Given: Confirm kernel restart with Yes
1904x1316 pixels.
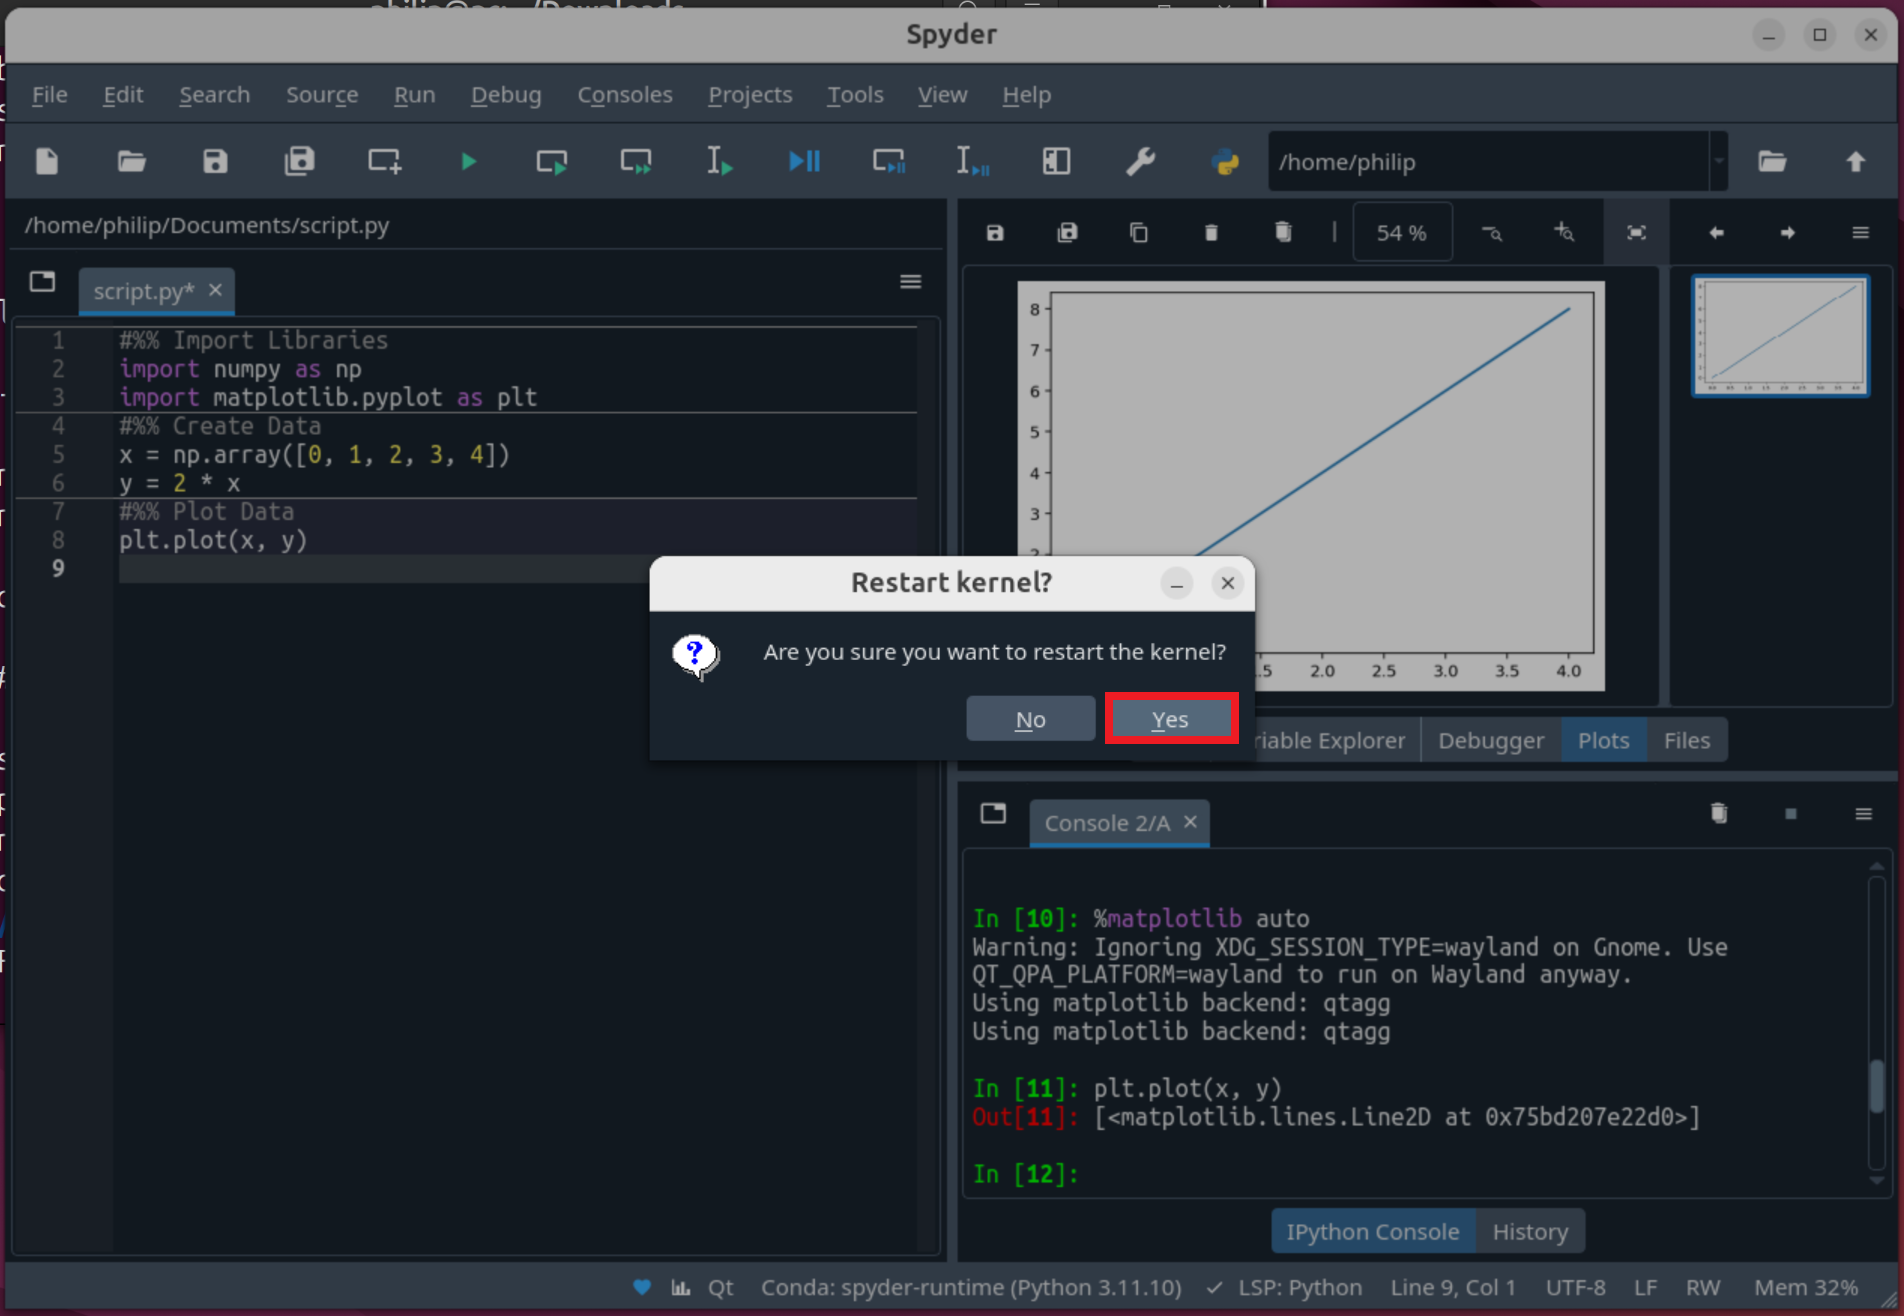Looking at the screenshot, I should pos(1171,719).
